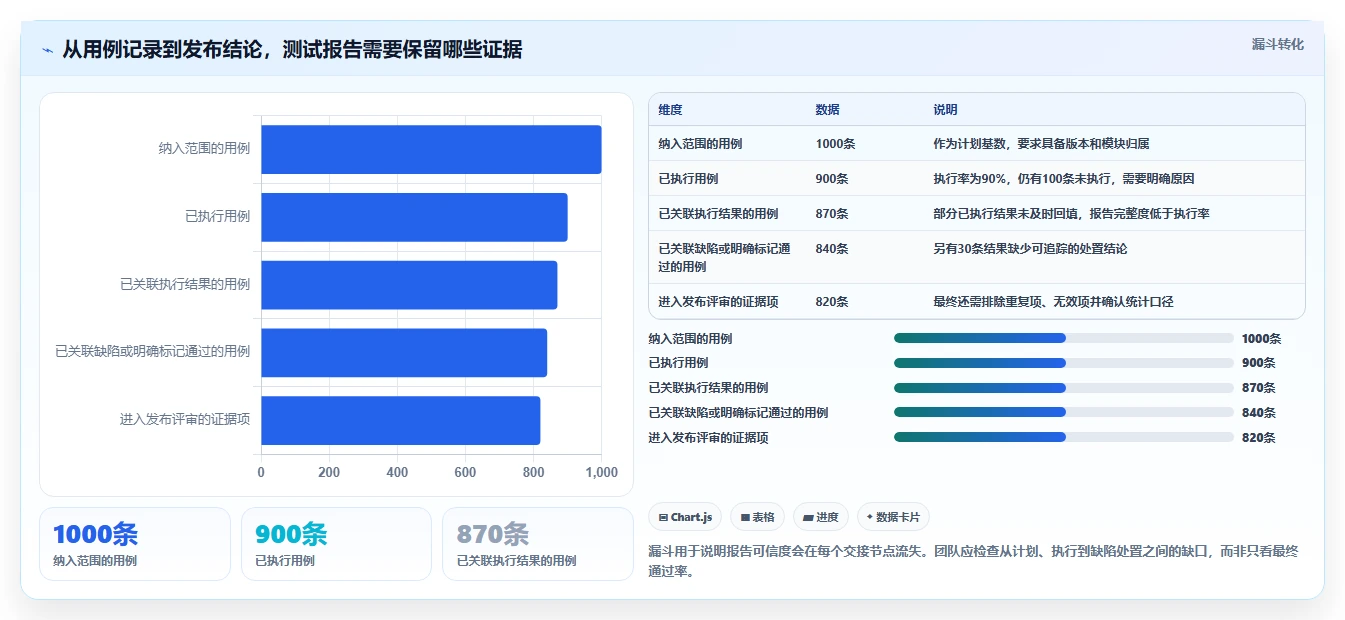Image resolution: width=1345 pixels, height=620 pixels.
Task: Click the 已执行用例 chart bar
Action: pos(414,217)
